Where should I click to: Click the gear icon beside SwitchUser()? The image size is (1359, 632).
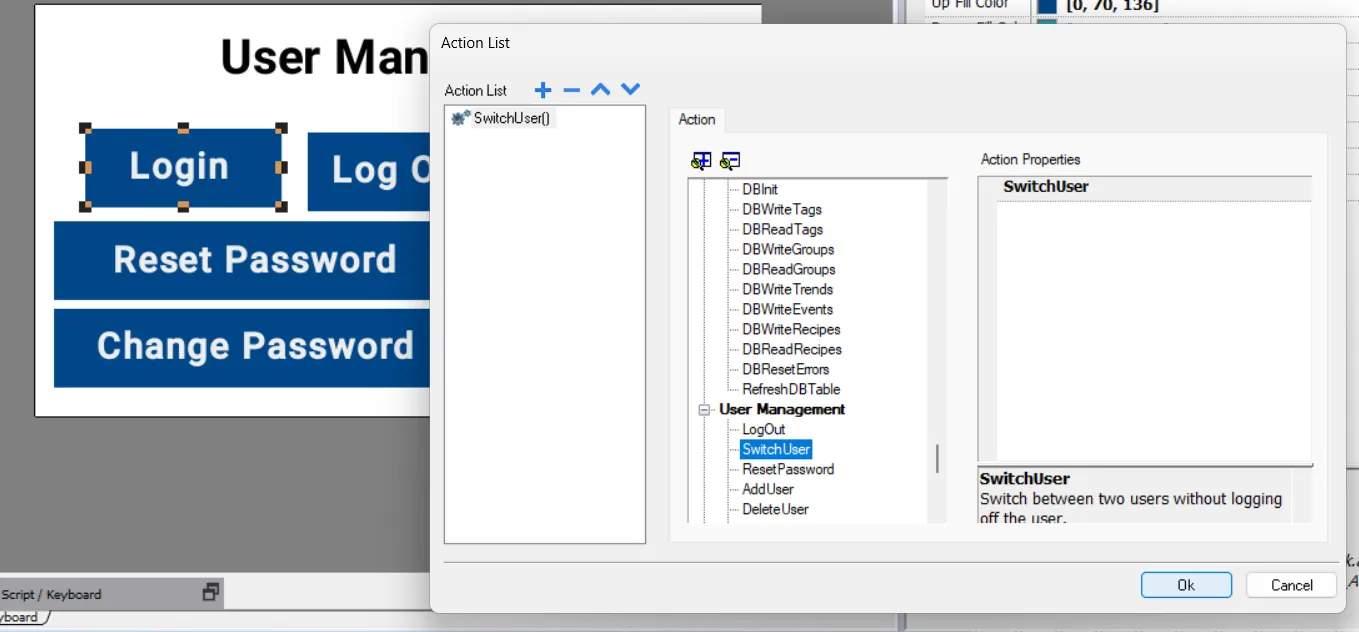pyautogui.click(x=460, y=118)
